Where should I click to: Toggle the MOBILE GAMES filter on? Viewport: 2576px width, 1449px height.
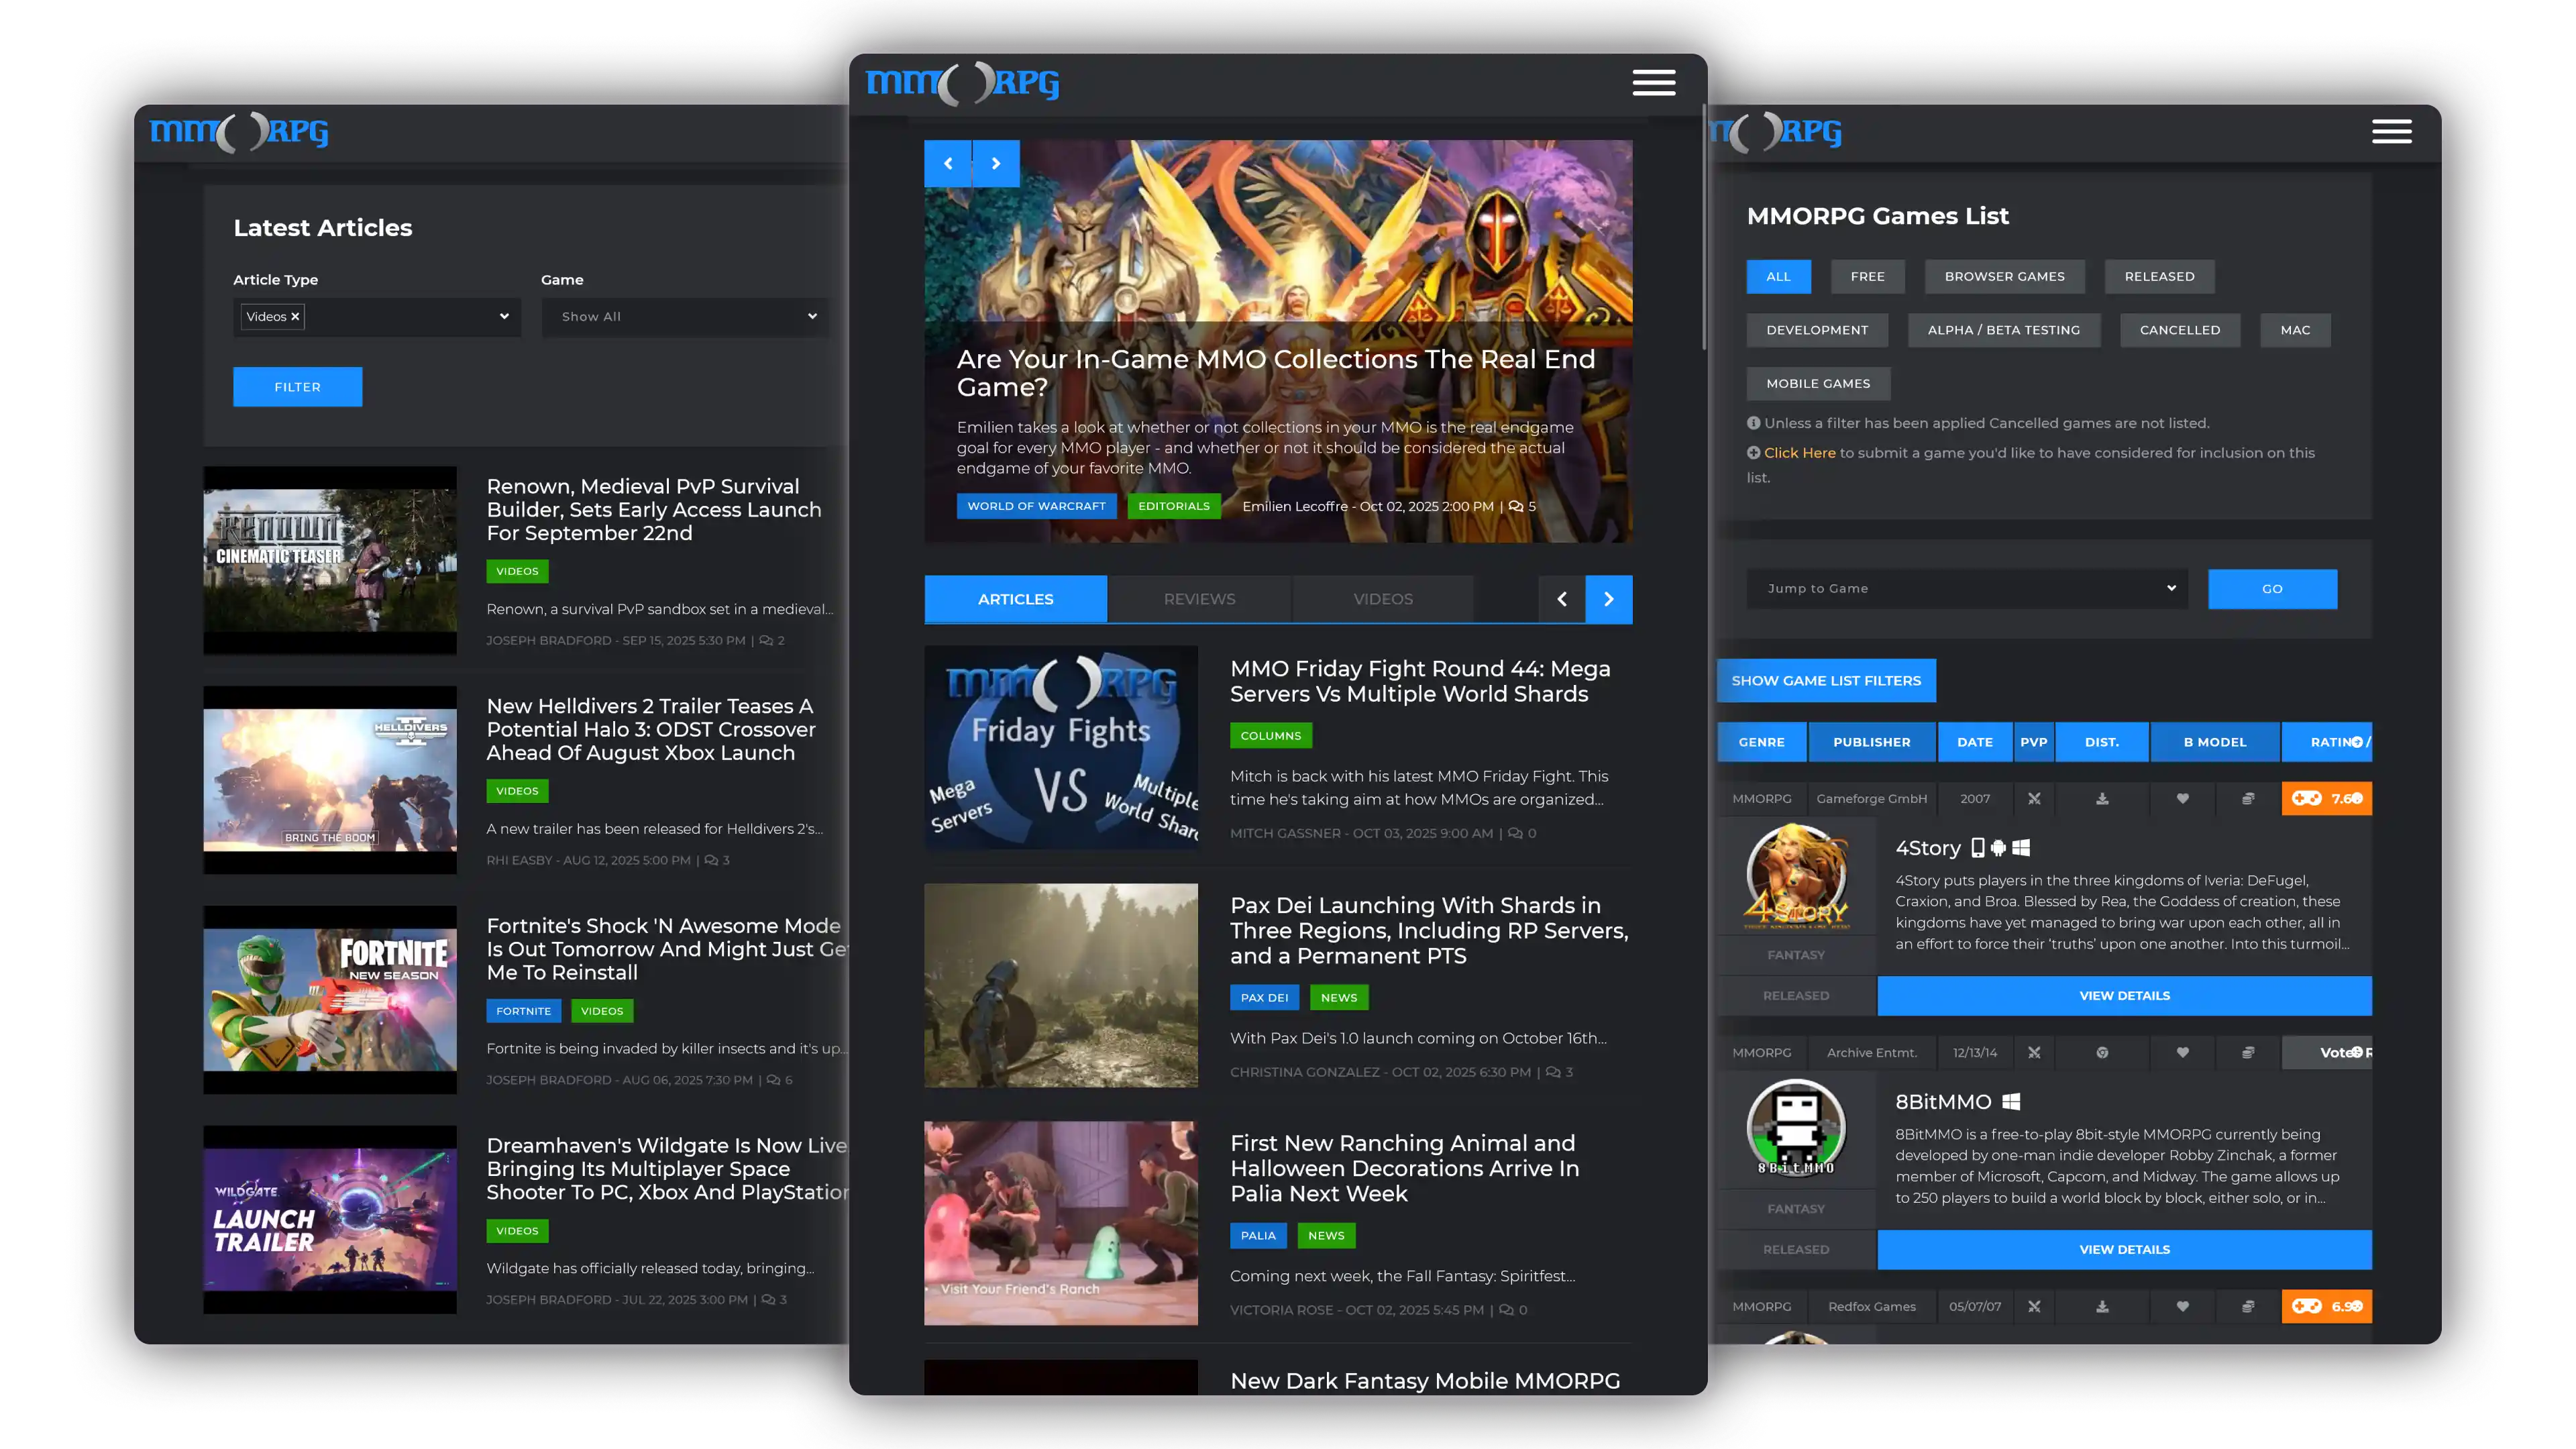(x=1818, y=383)
